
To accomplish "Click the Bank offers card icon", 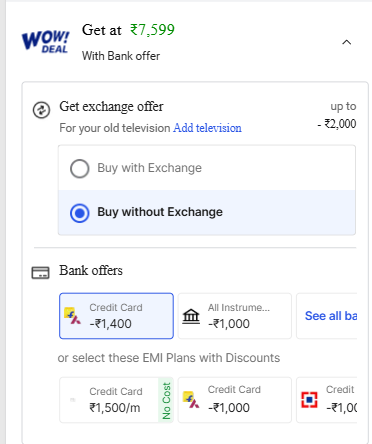I will (x=40, y=272).
